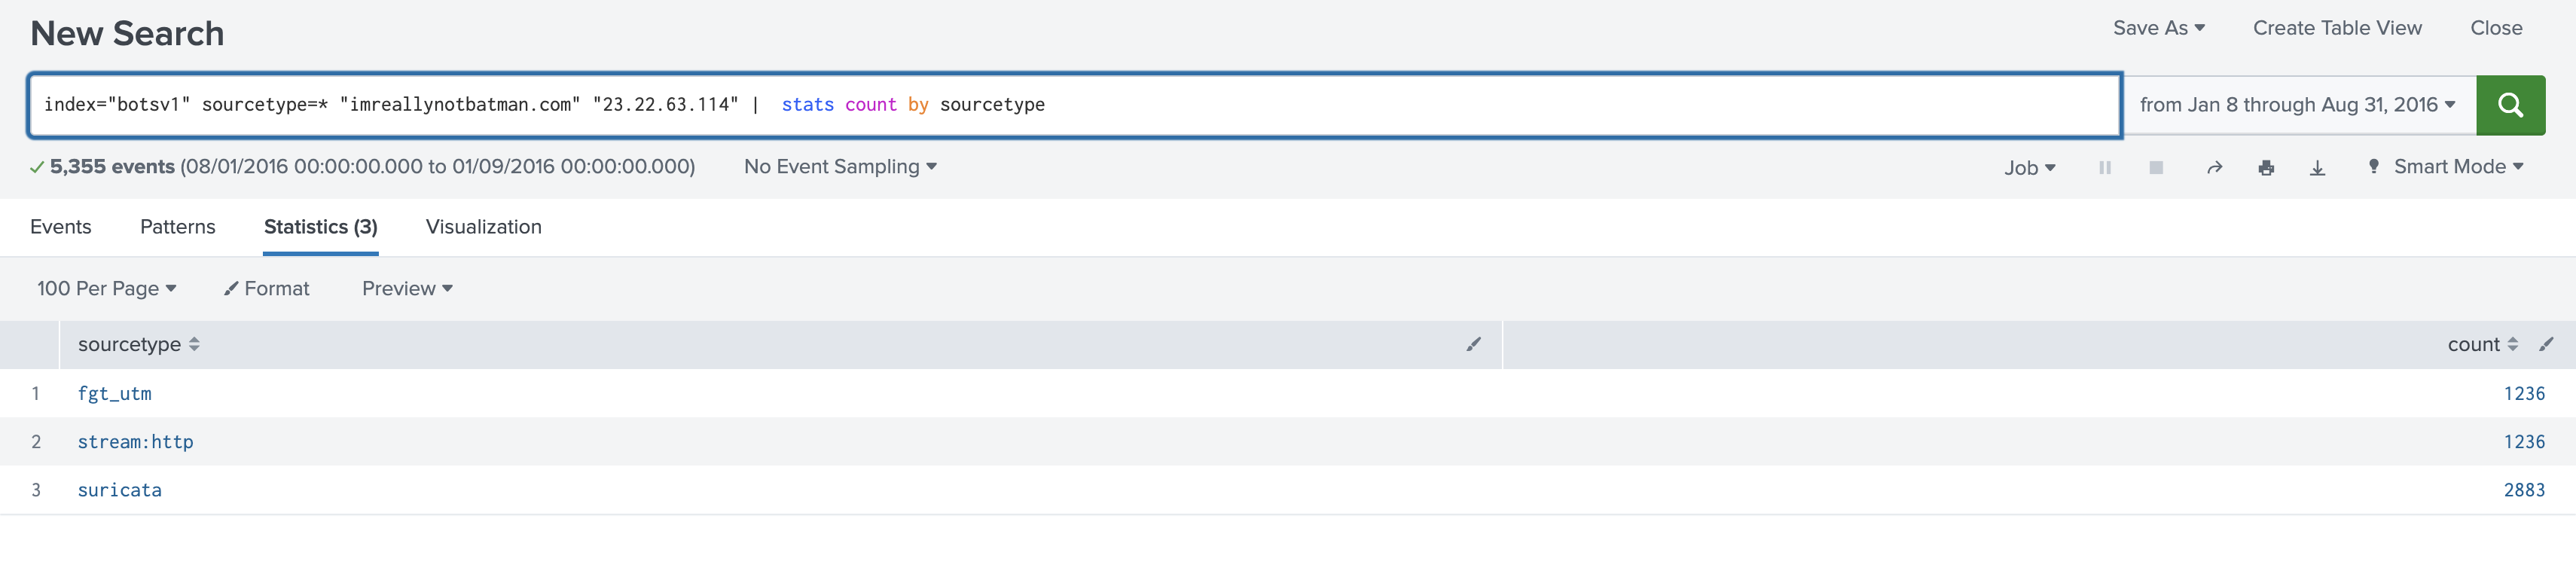
Task: Change the 100 Per Page setting
Action: pos(105,288)
